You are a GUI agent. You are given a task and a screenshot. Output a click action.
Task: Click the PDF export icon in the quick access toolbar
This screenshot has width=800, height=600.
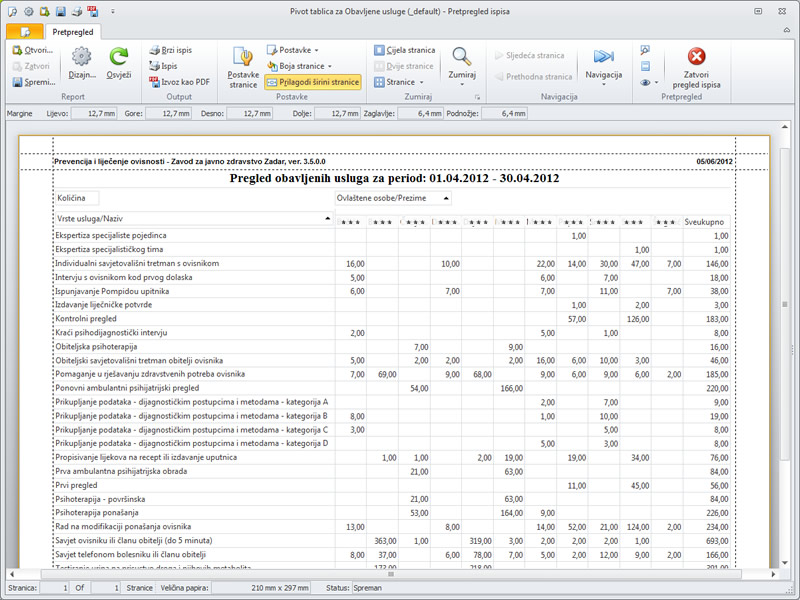coord(92,11)
